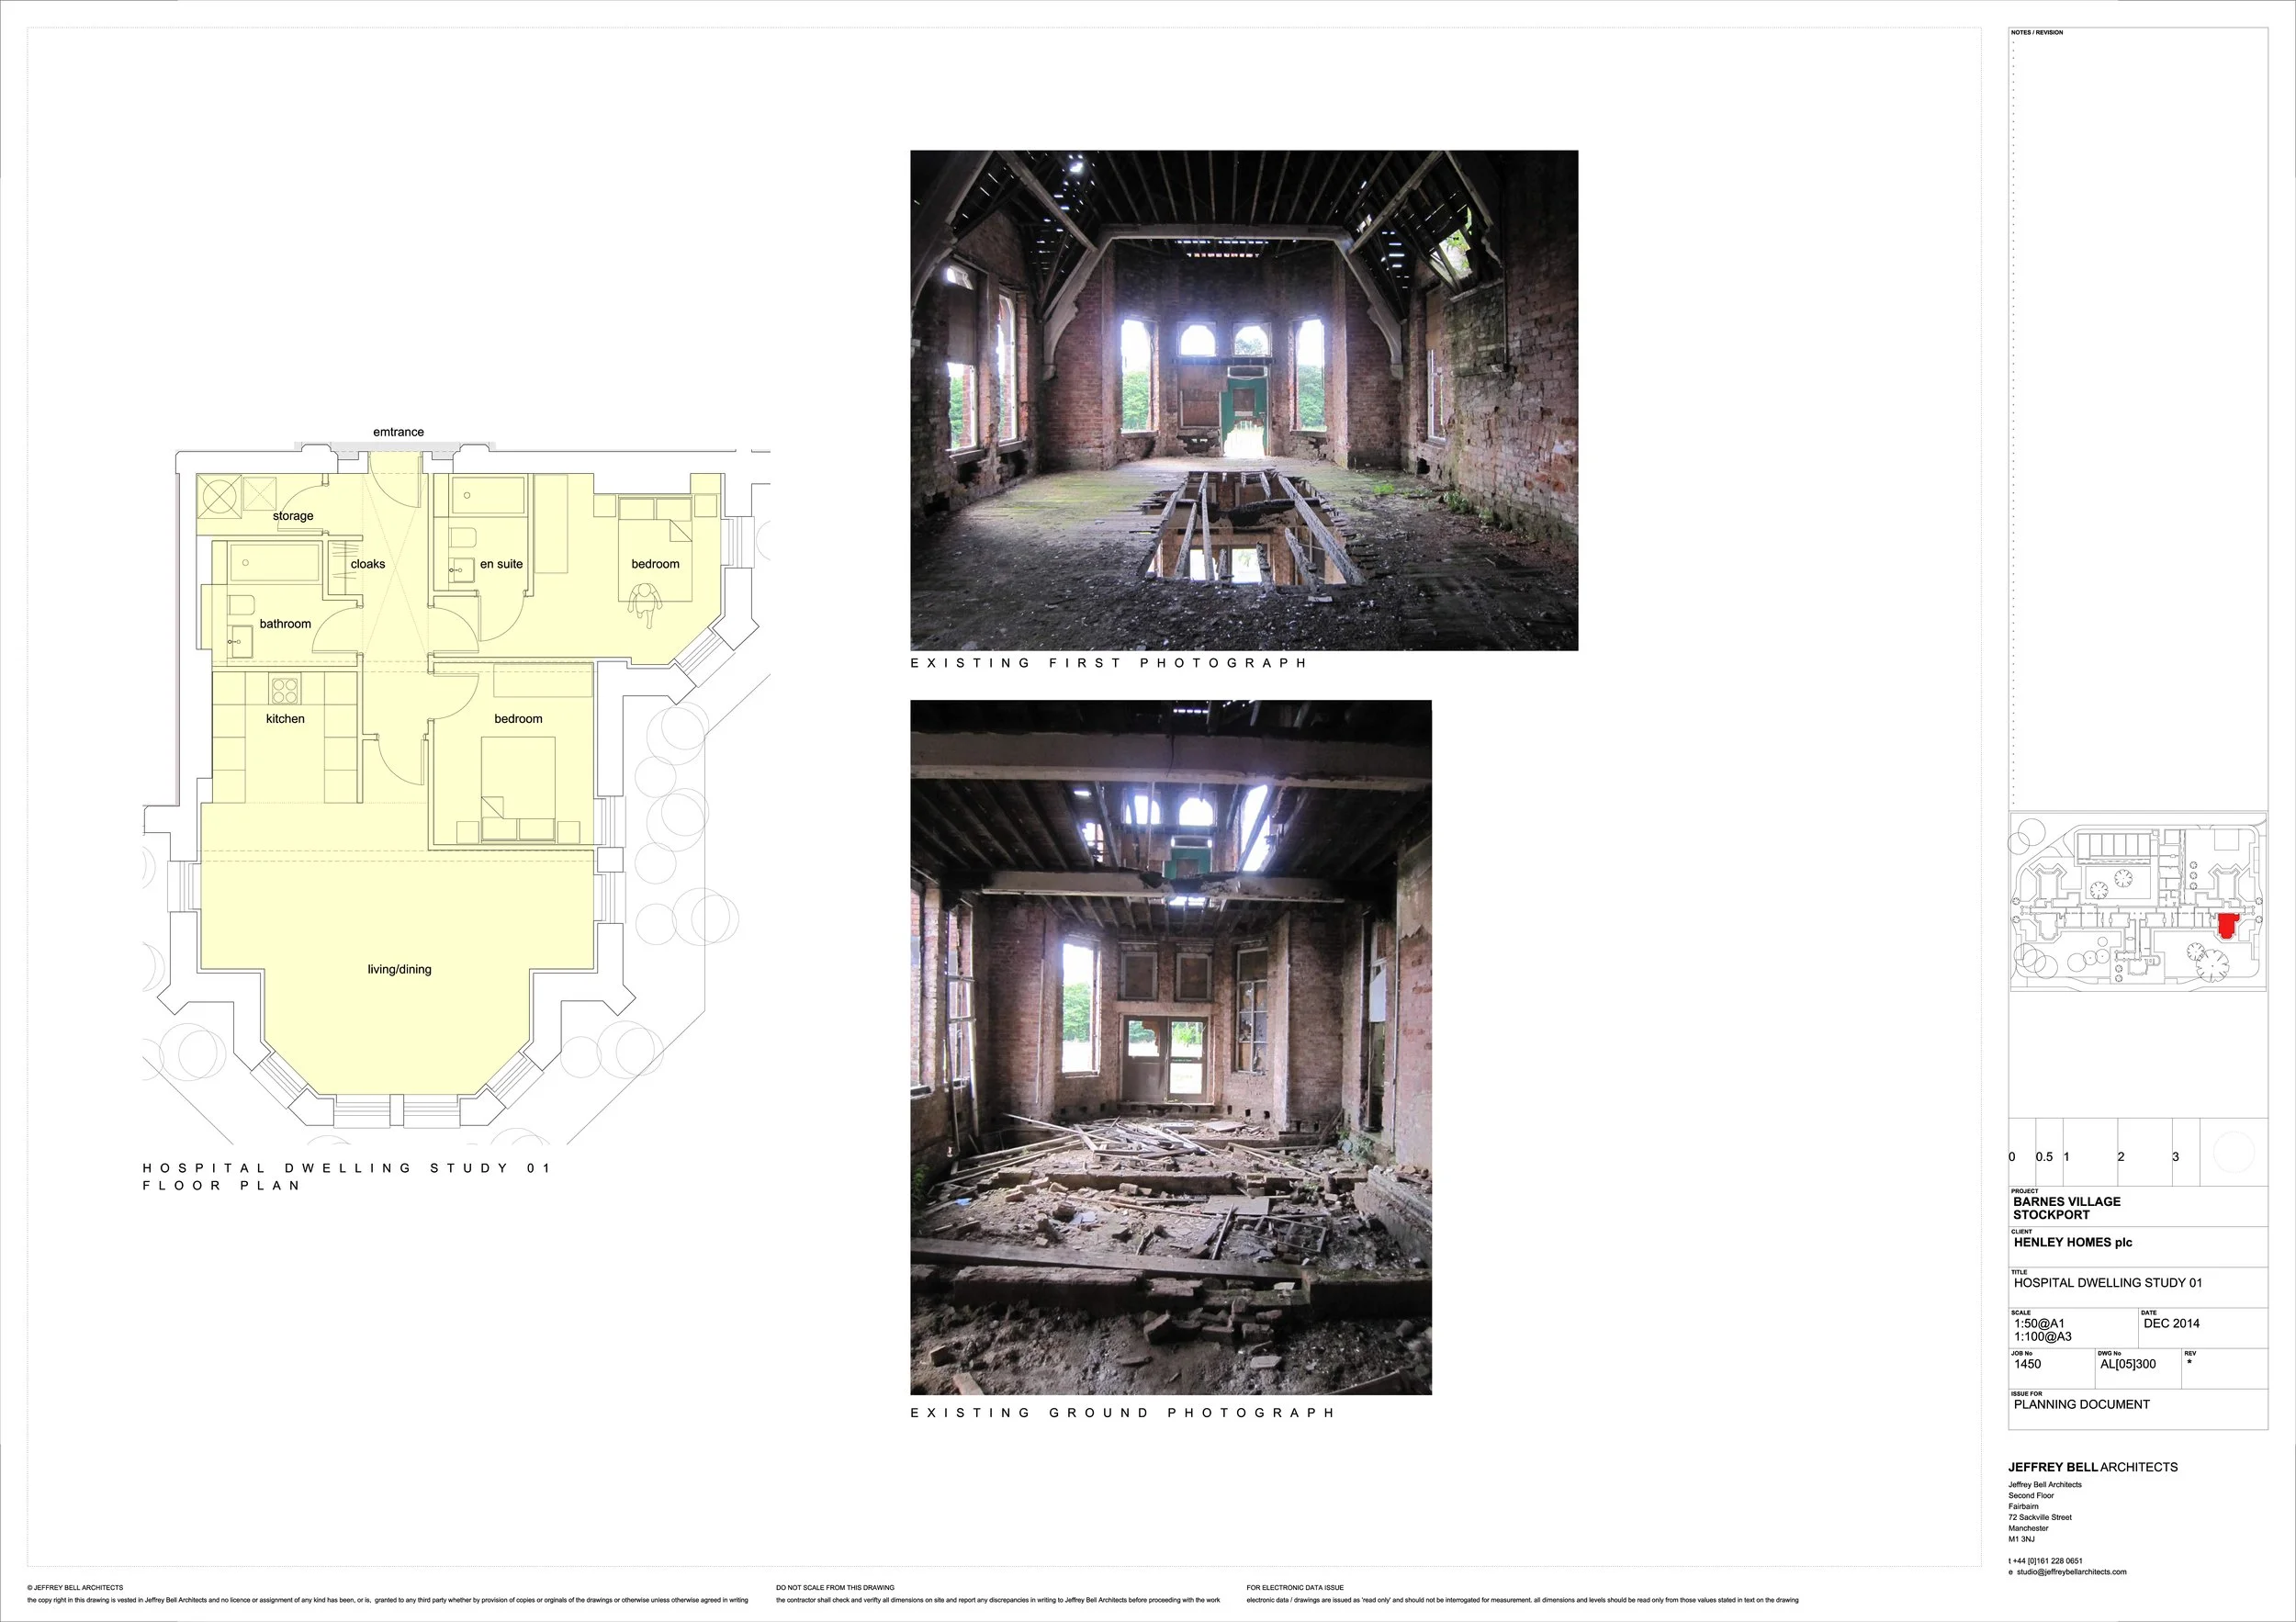This screenshot has width=2296, height=1622.
Task: Click the existing ground floor photograph
Action: click(x=1170, y=1046)
